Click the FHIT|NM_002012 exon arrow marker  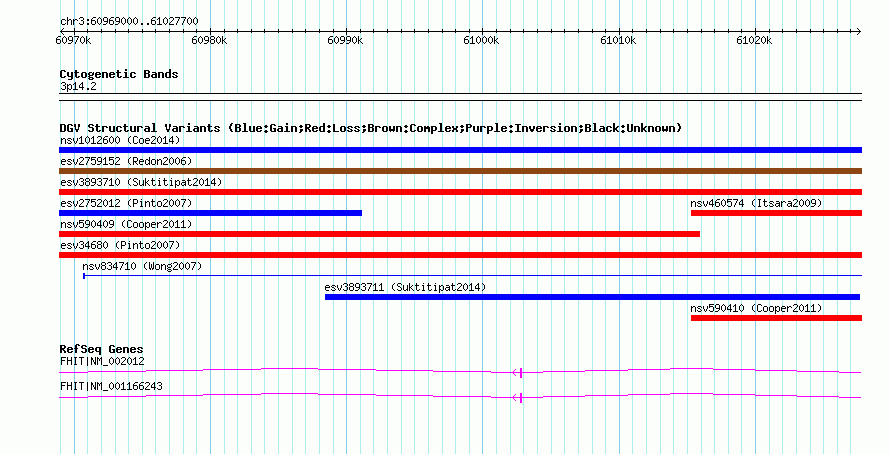click(517, 373)
